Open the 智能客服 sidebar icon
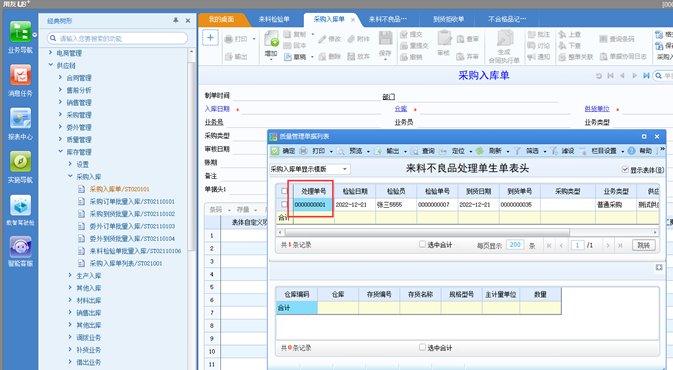This screenshot has width=673, height=370. 20,252
